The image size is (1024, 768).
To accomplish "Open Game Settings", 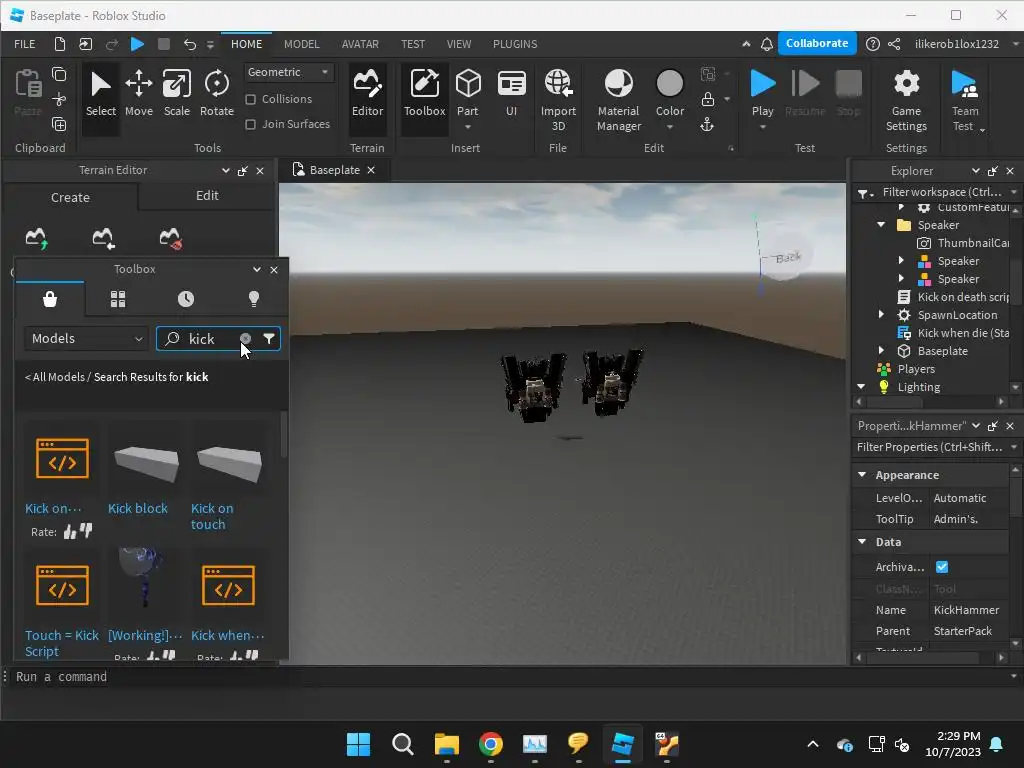I will coord(906,100).
